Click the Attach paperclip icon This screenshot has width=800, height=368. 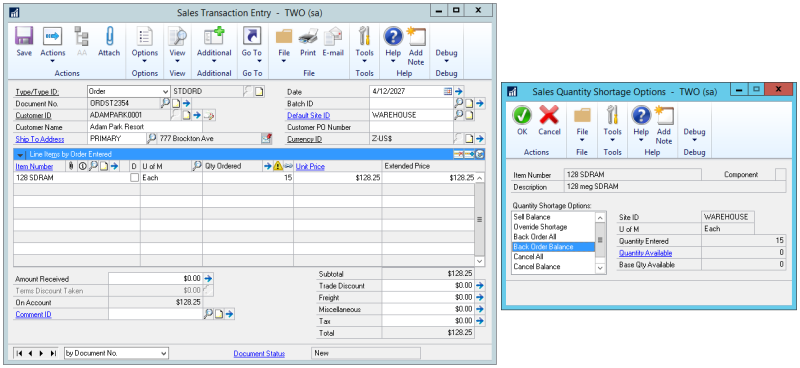(109, 41)
